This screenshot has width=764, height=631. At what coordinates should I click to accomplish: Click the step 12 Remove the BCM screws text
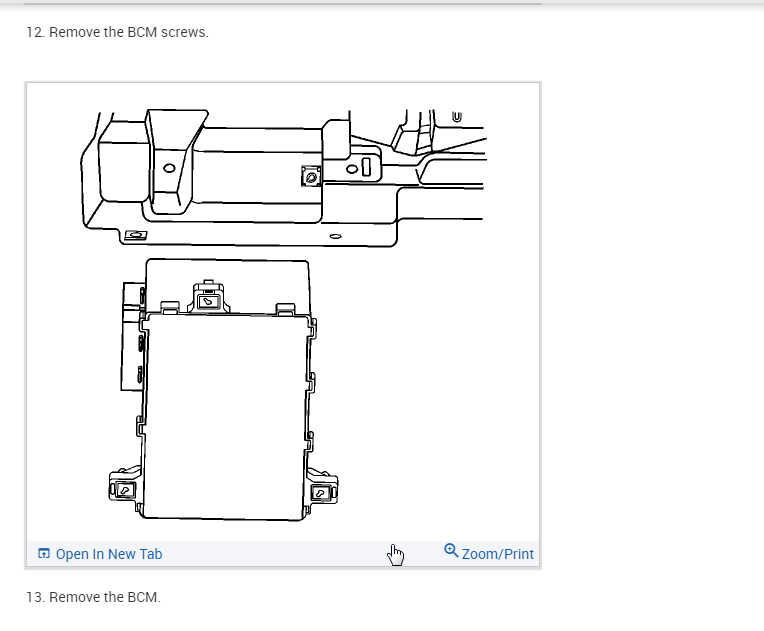pos(117,32)
